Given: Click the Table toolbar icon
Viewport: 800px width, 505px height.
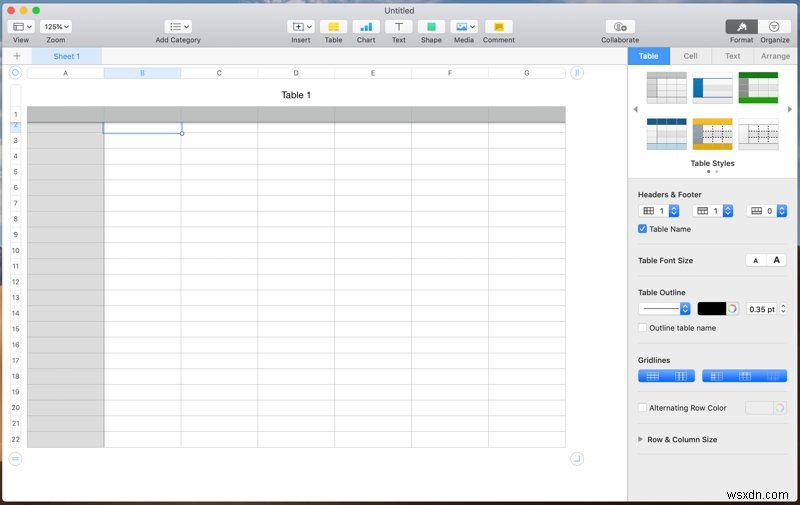Looking at the screenshot, I should (x=333, y=27).
